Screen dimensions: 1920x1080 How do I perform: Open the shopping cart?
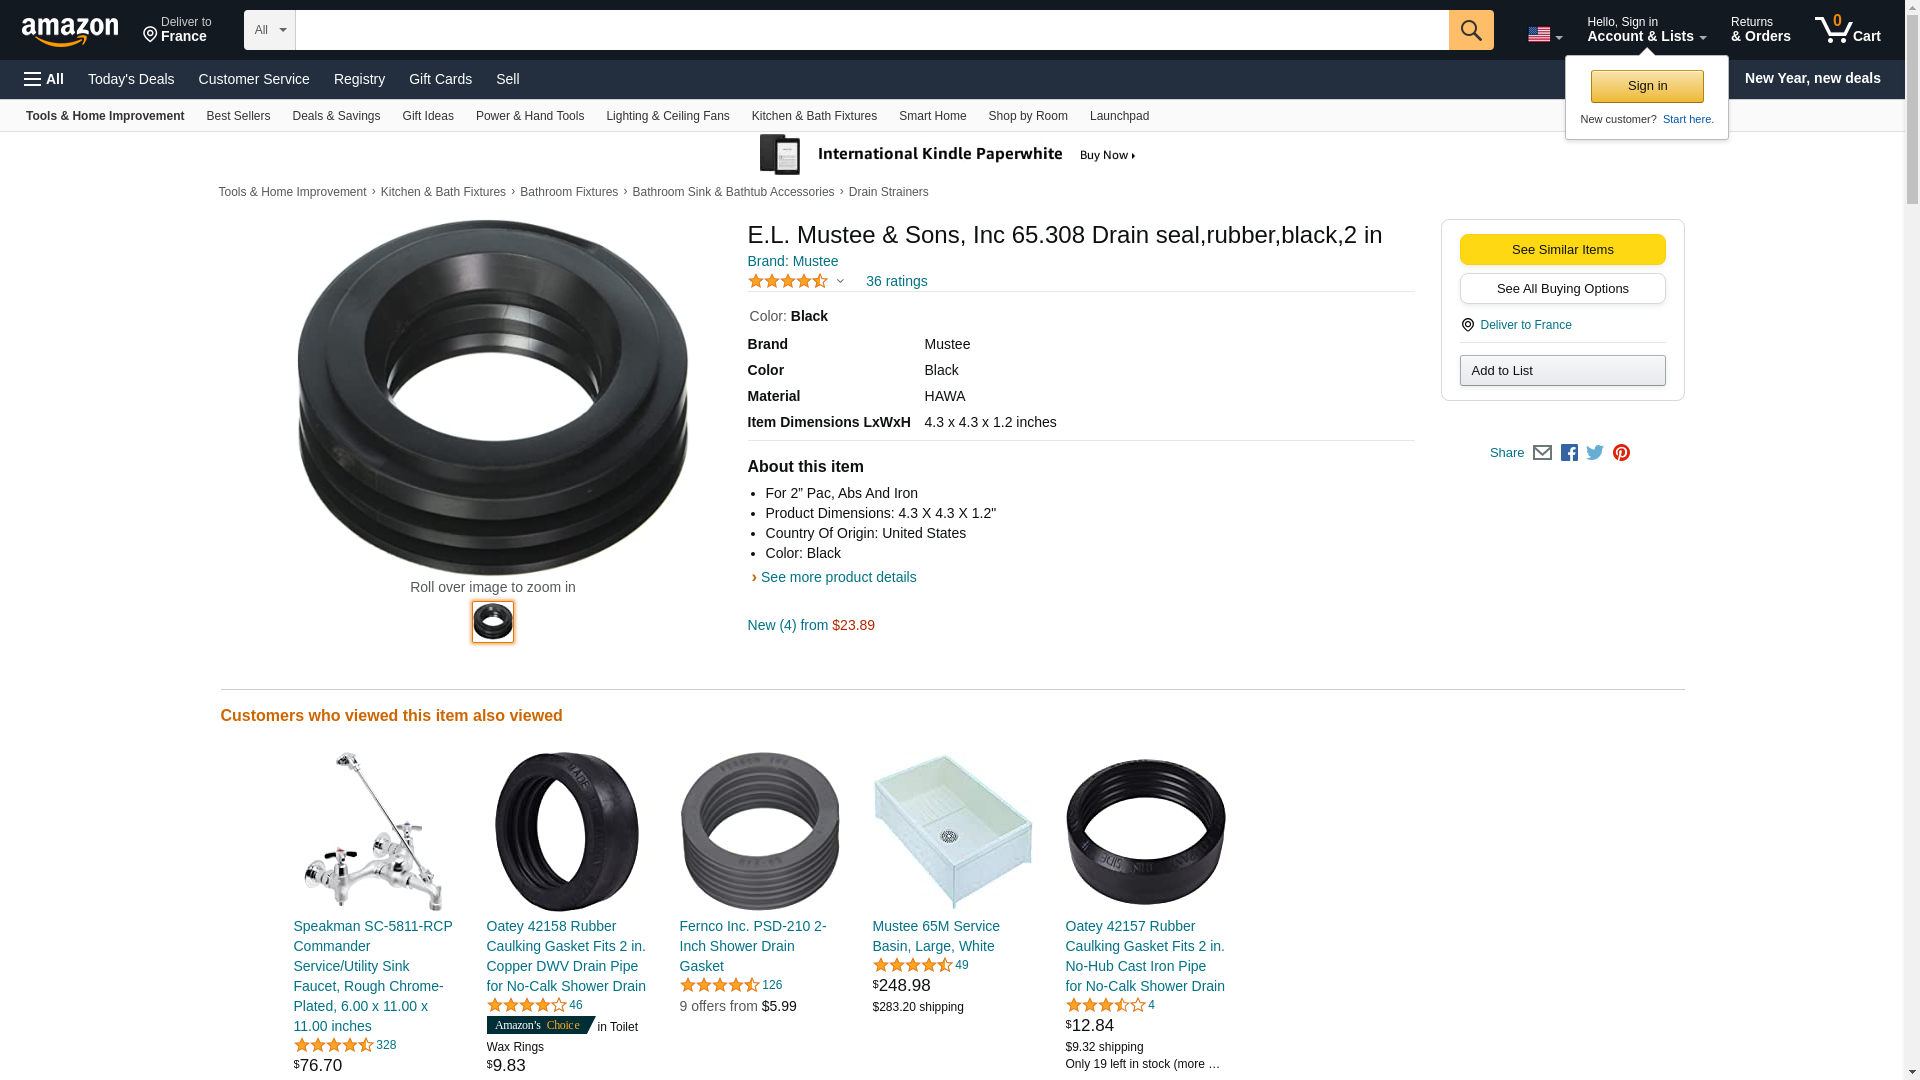click(1847, 30)
